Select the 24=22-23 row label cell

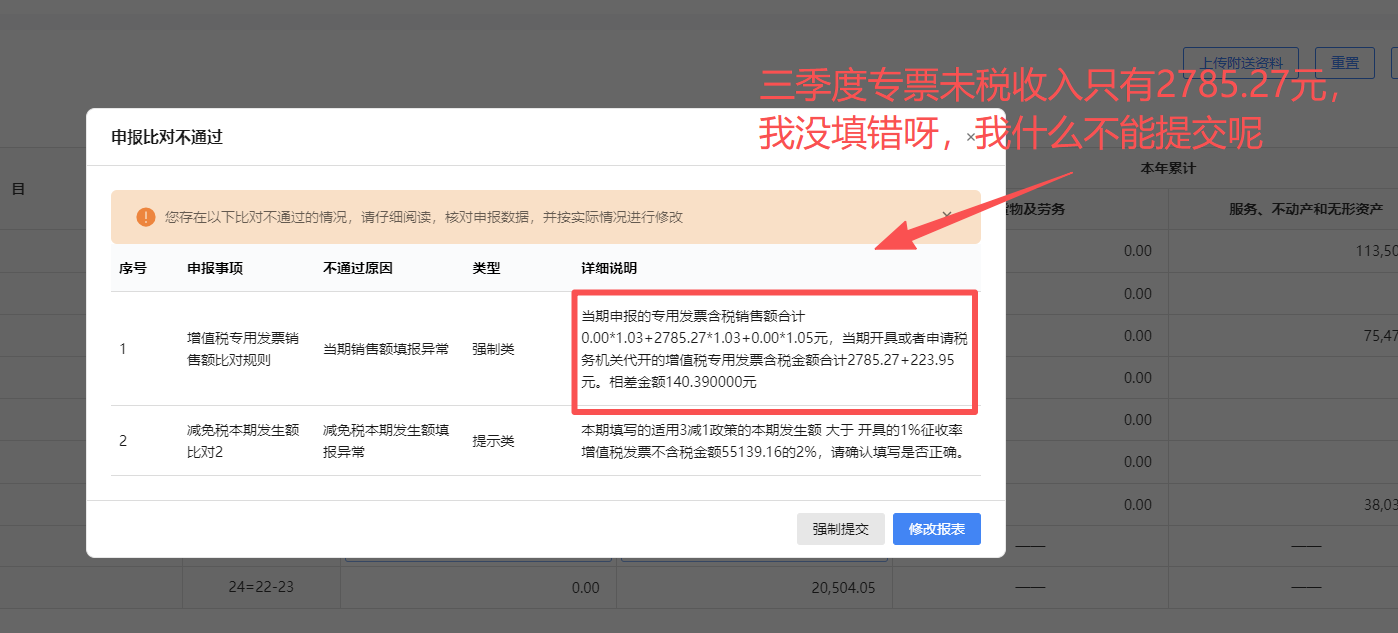click(x=260, y=588)
